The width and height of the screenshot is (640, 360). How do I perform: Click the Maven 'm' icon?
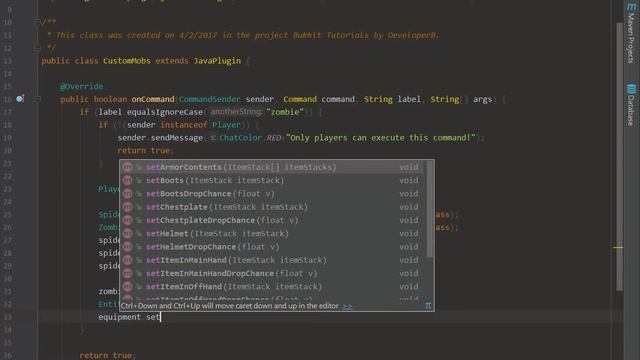pyautogui.click(x=631, y=7)
